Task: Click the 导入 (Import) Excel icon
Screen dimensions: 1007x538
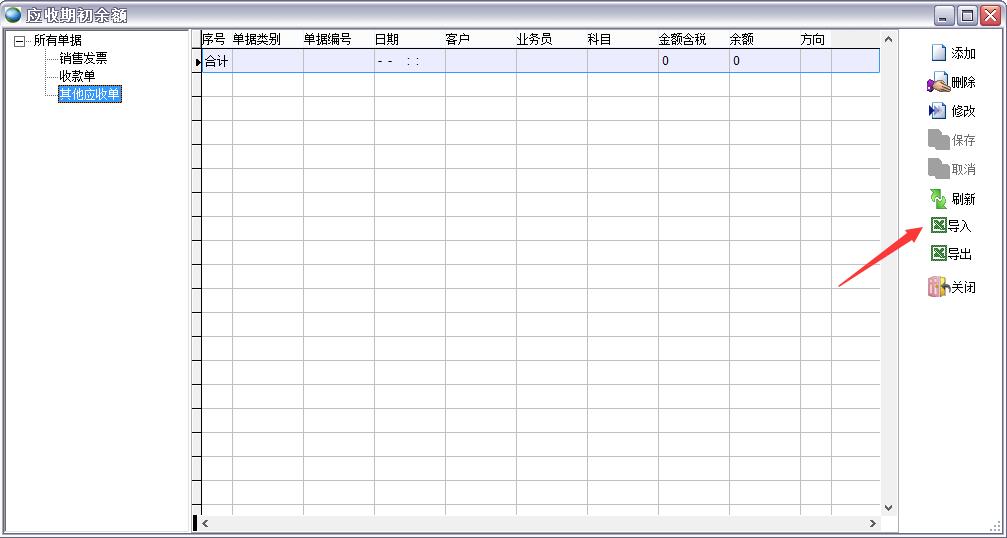Action: point(938,226)
